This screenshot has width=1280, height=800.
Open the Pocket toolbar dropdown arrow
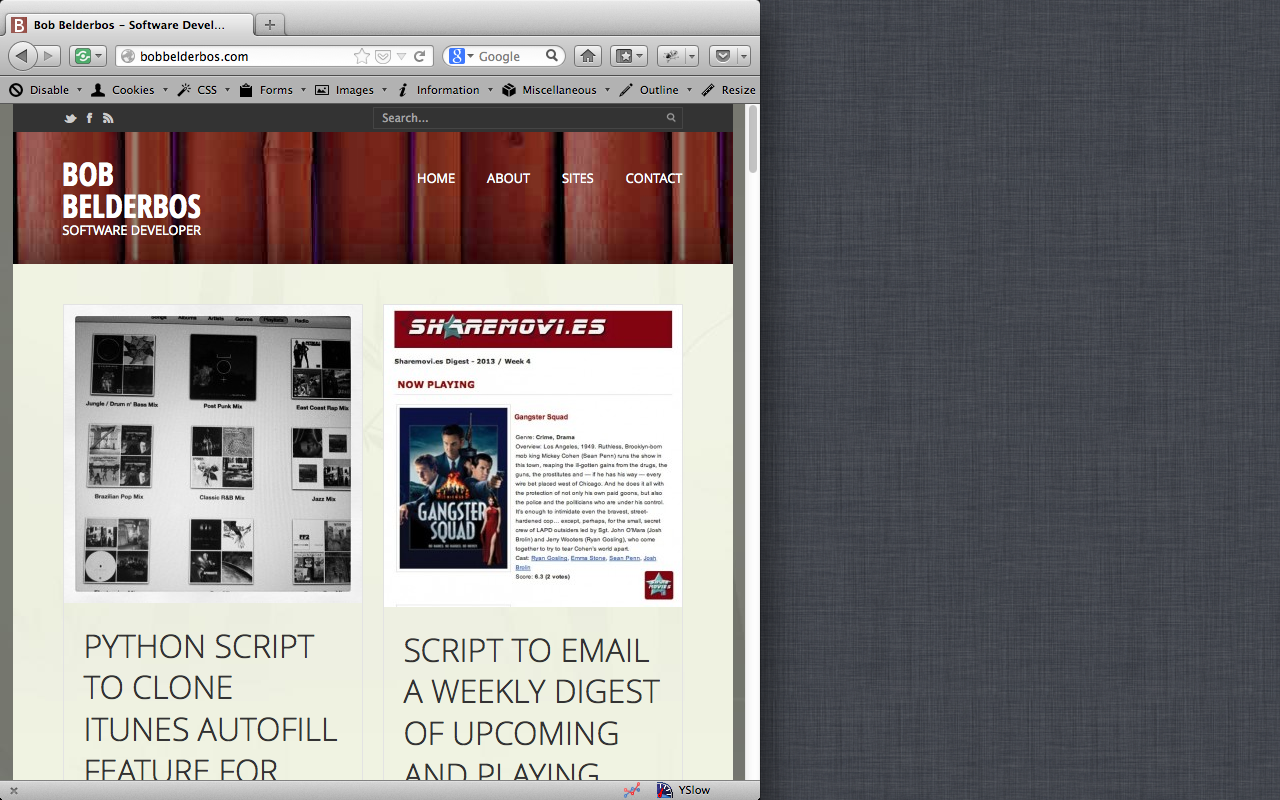pos(744,56)
